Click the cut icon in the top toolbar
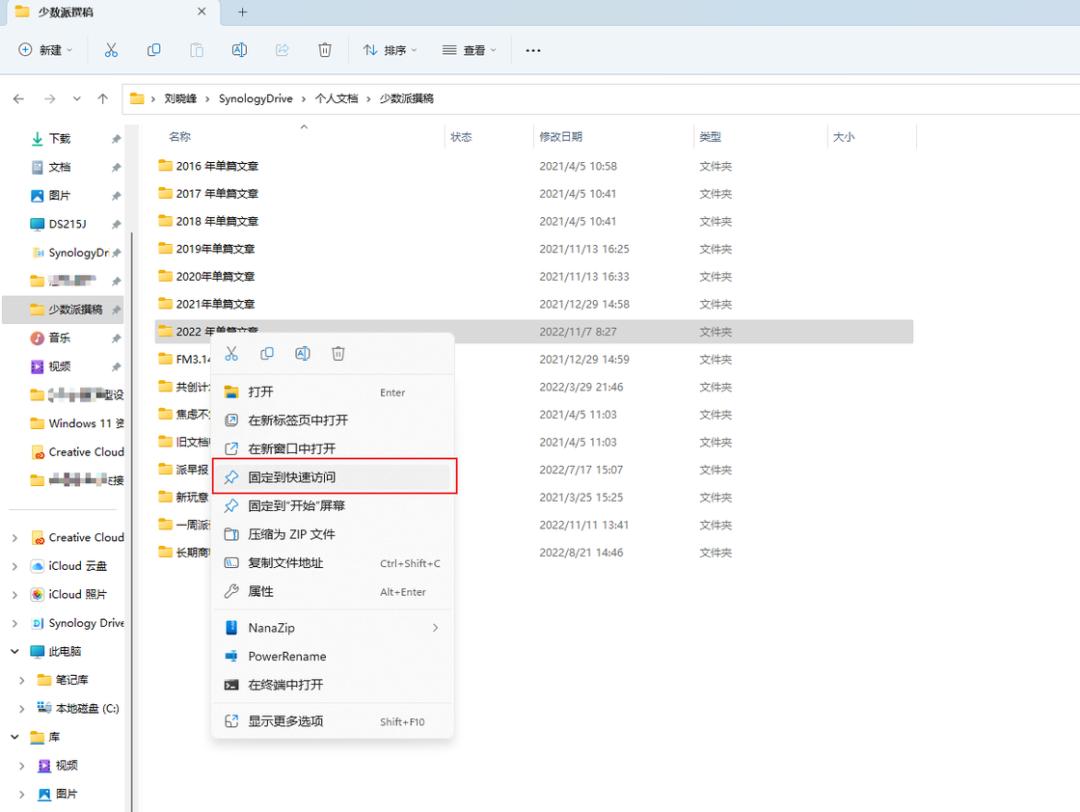1080x812 pixels. 111,50
